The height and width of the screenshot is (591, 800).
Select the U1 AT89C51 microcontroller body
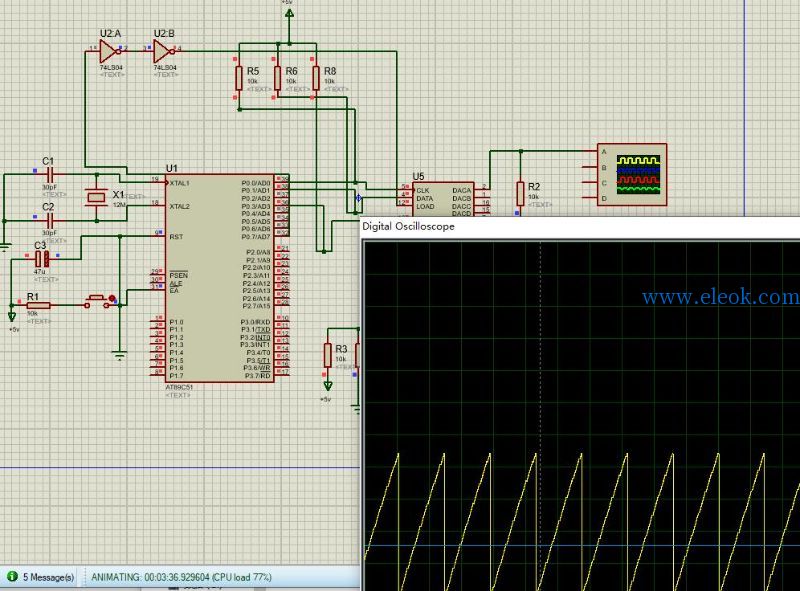(220, 278)
